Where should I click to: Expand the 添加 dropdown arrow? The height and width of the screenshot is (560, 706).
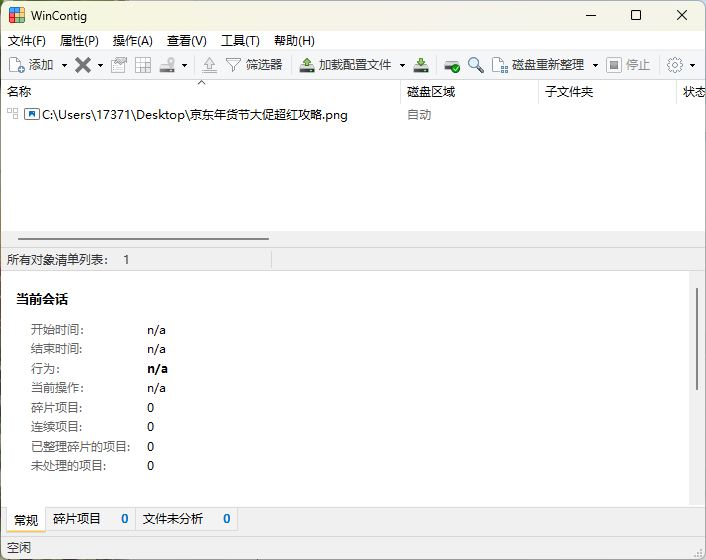tap(64, 65)
